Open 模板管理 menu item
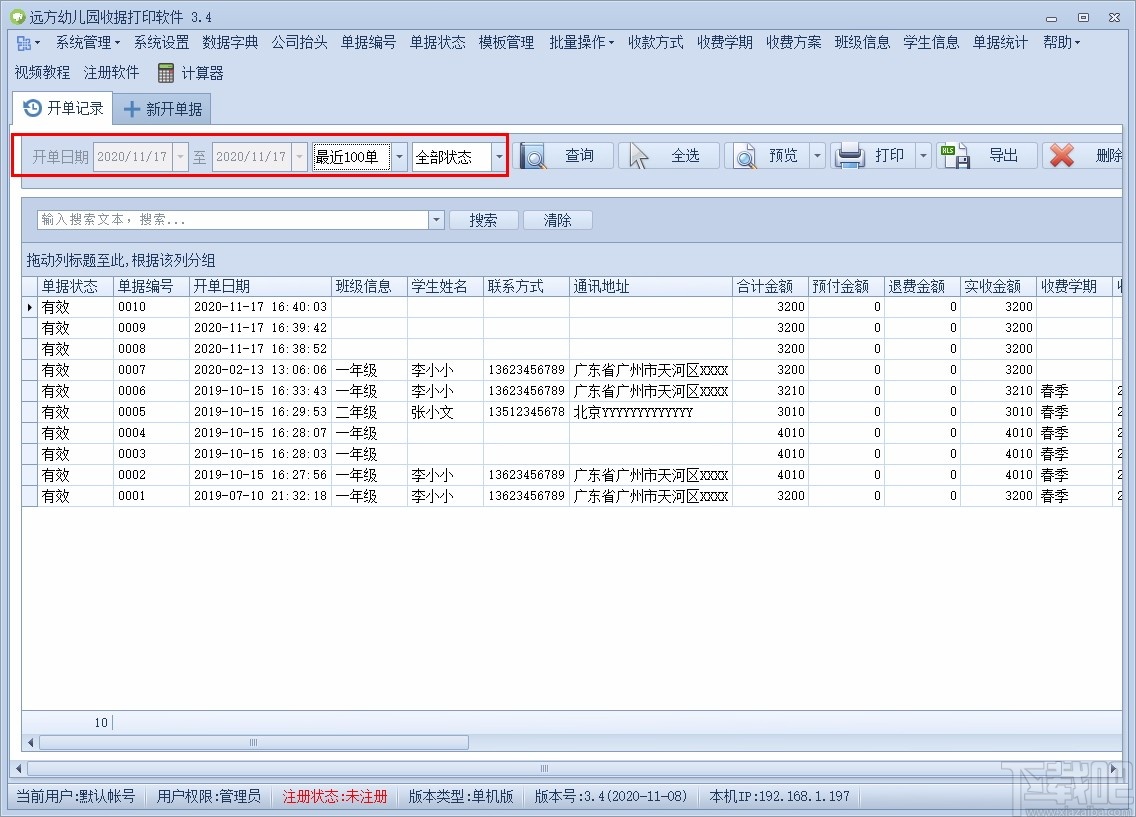Screen dimensions: 1136x817 click(x=506, y=43)
